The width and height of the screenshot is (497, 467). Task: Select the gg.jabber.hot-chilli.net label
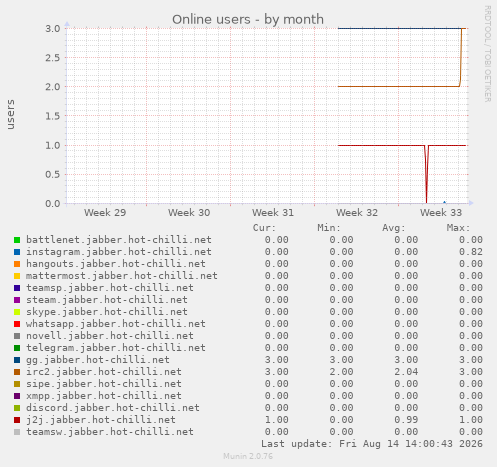(98, 360)
